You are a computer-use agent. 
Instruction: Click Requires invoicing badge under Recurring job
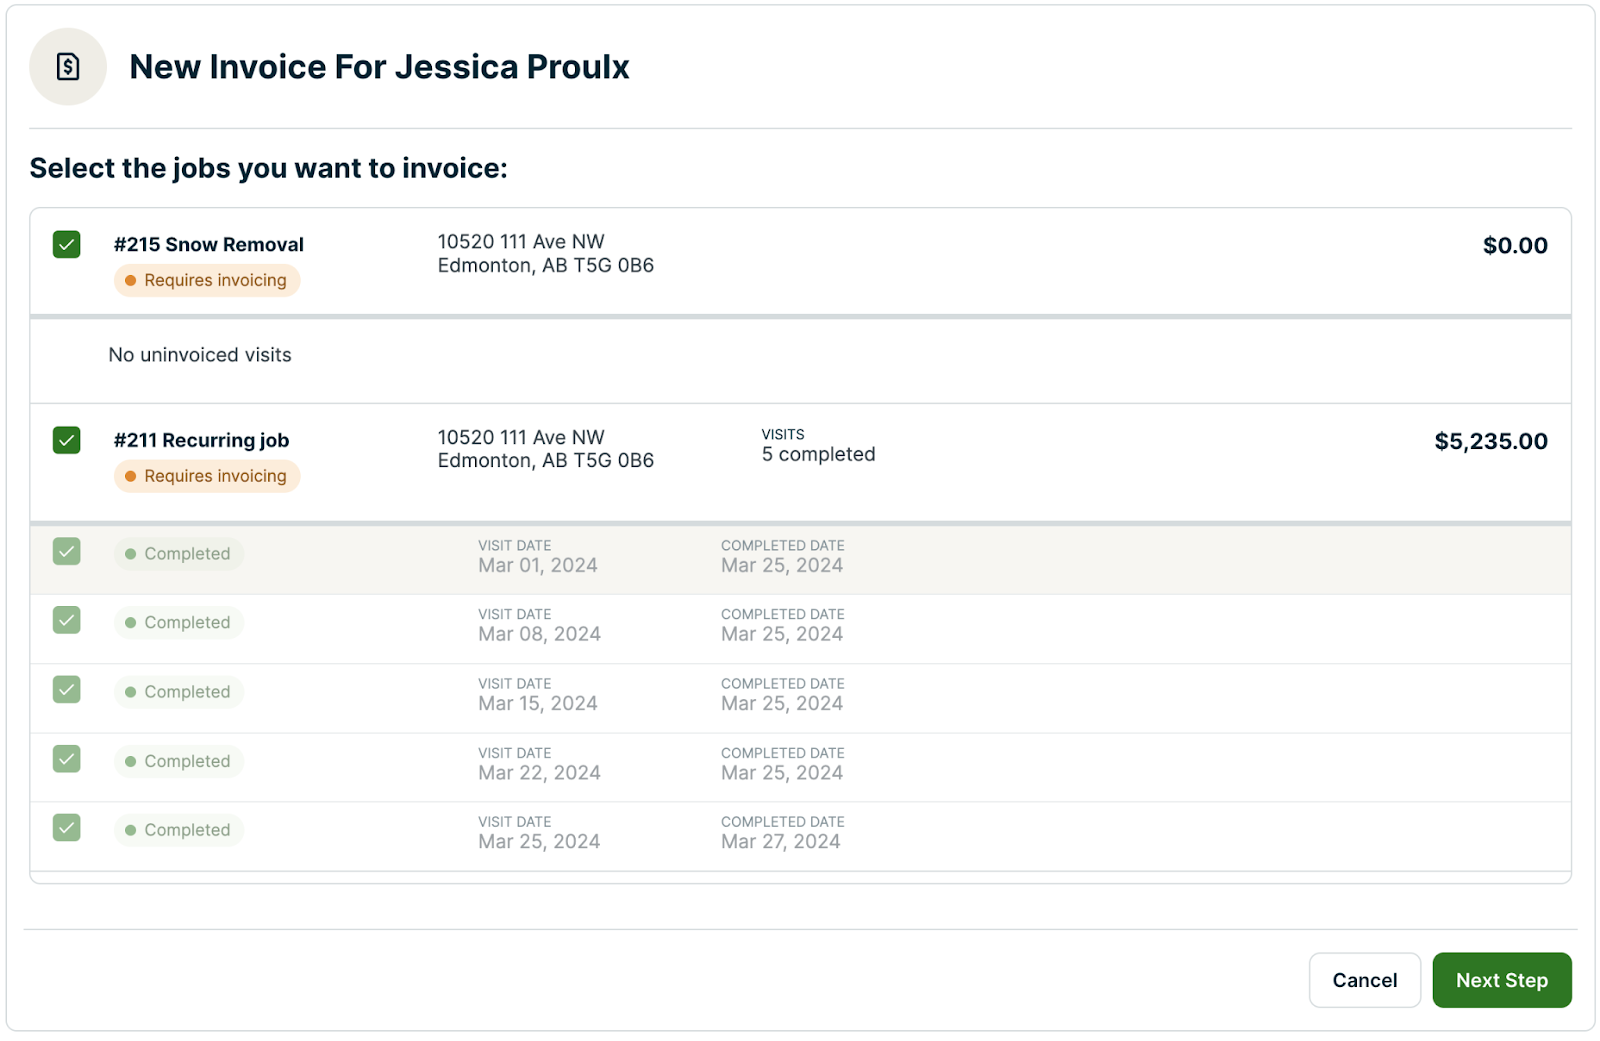point(207,477)
